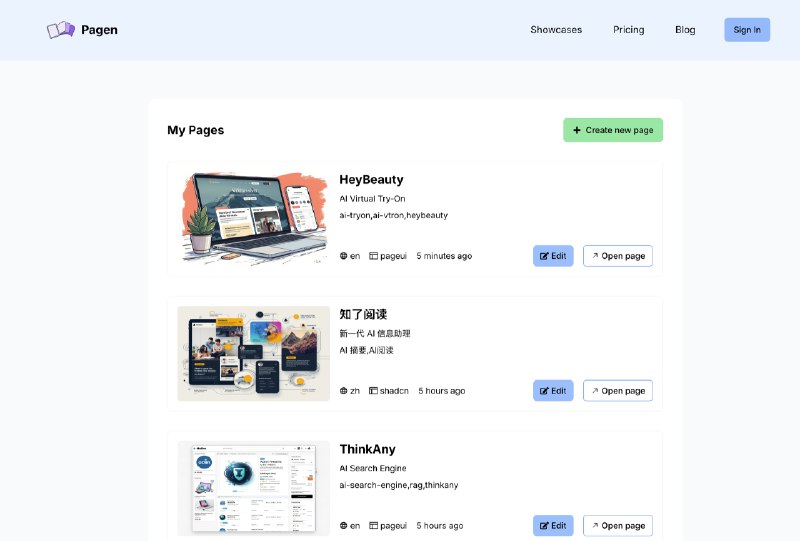Click the HeyBeauty page title
Image resolution: width=800 pixels, height=541 pixels.
pyautogui.click(x=371, y=180)
